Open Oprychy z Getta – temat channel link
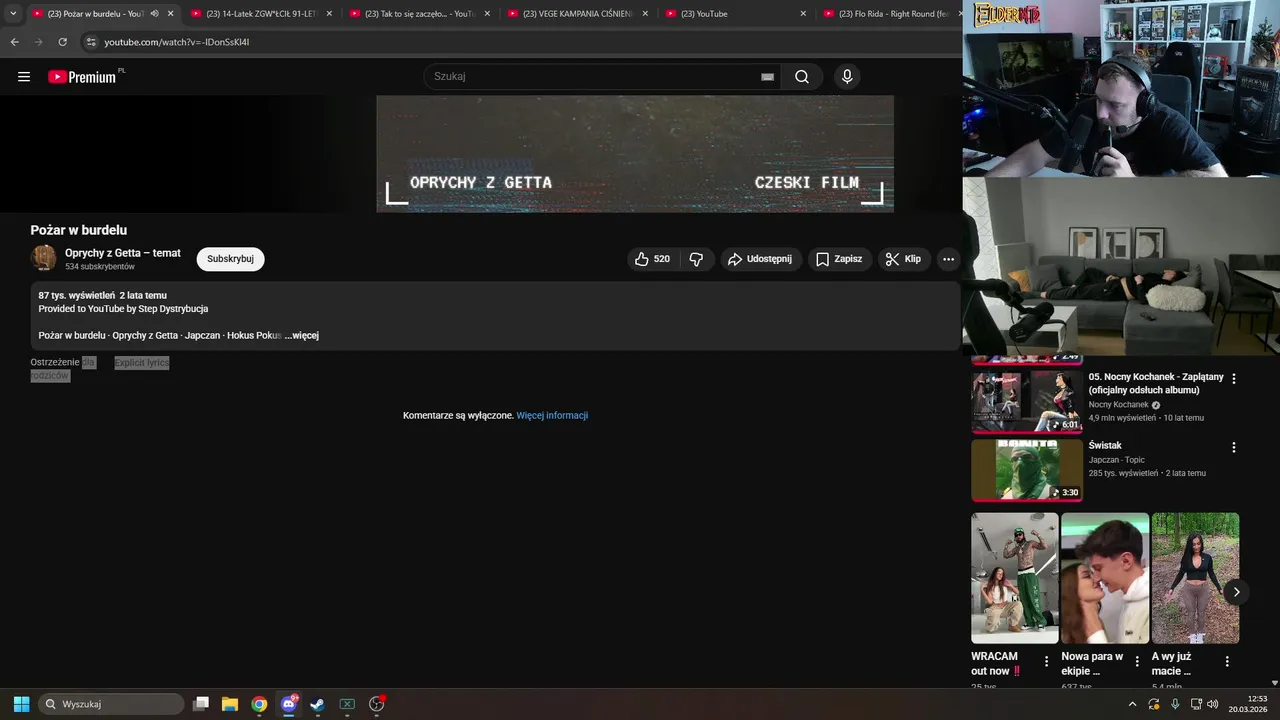The image size is (1280, 720). [x=123, y=253]
